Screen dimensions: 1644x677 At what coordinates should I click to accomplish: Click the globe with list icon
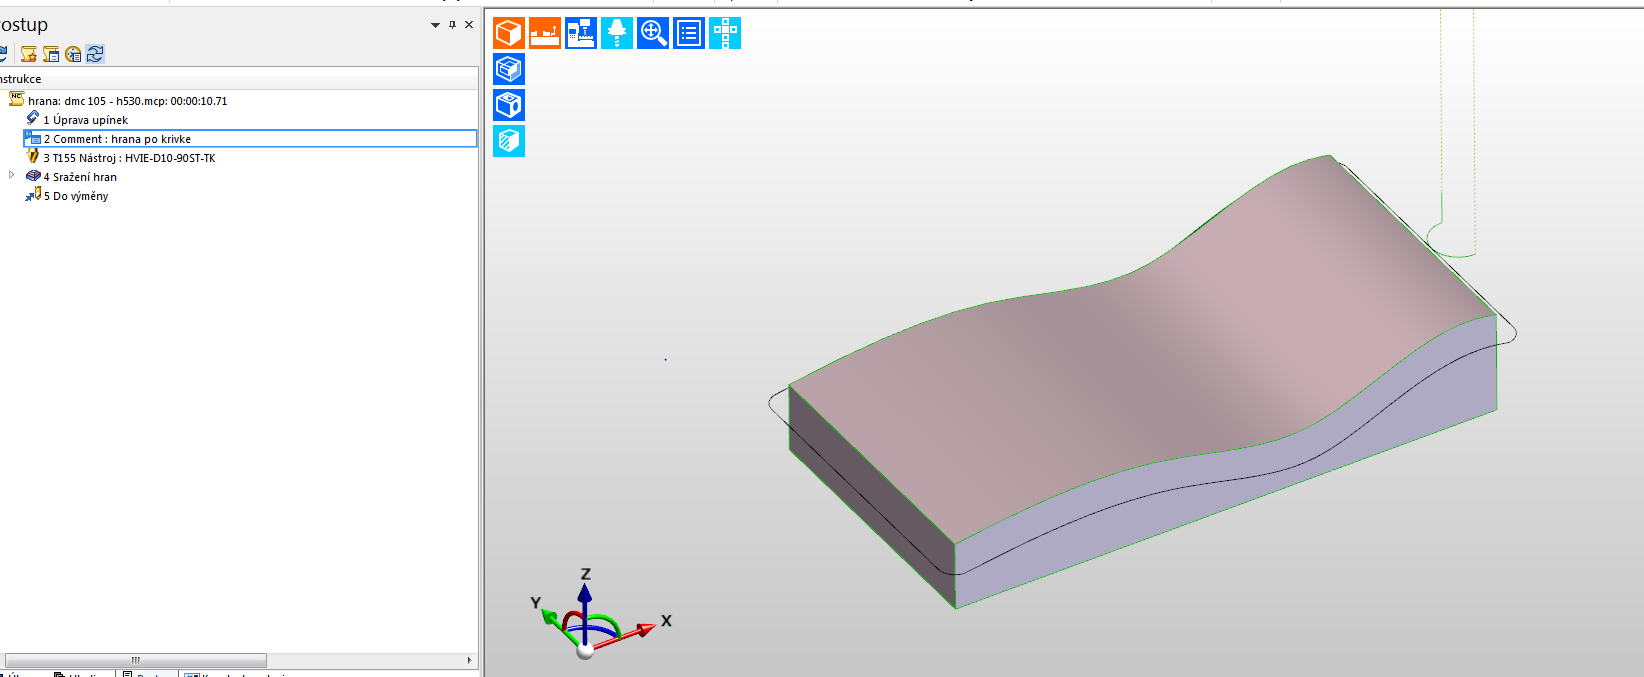[73, 54]
